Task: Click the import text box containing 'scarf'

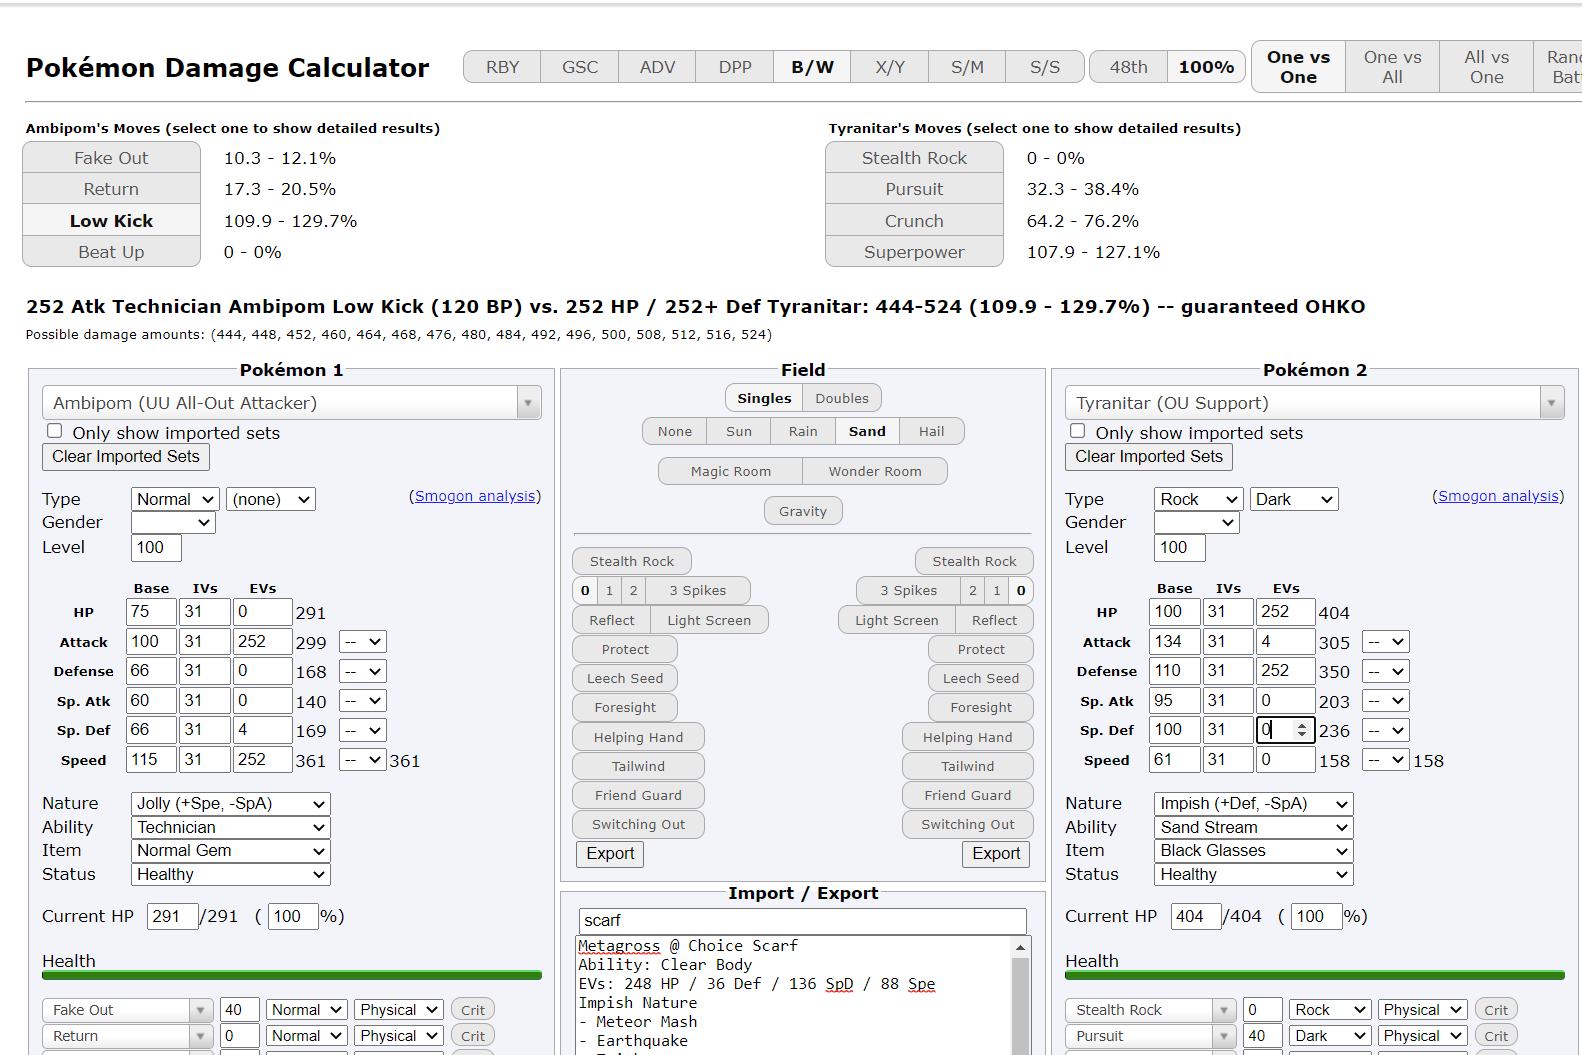Action: pyautogui.click(x=802, y=920)
